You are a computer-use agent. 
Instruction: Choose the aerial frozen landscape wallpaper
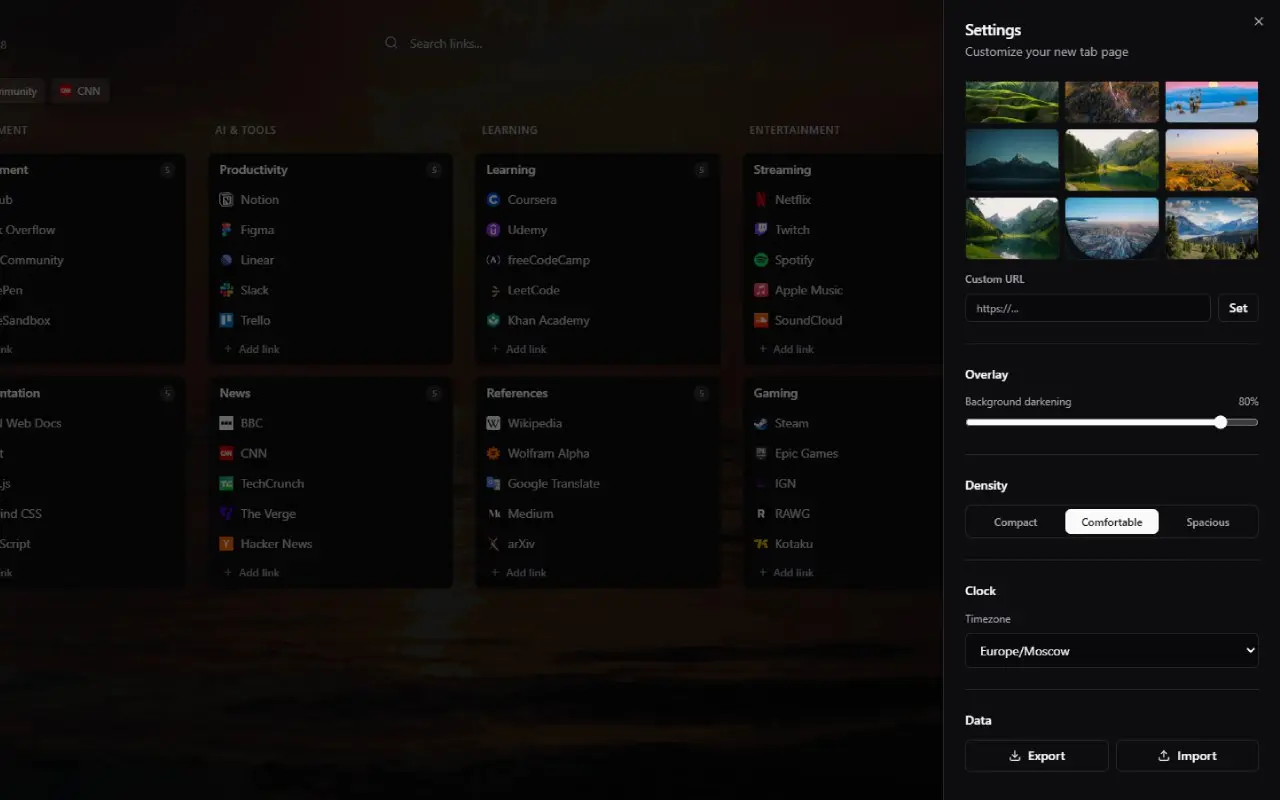tap(1112, 228)
